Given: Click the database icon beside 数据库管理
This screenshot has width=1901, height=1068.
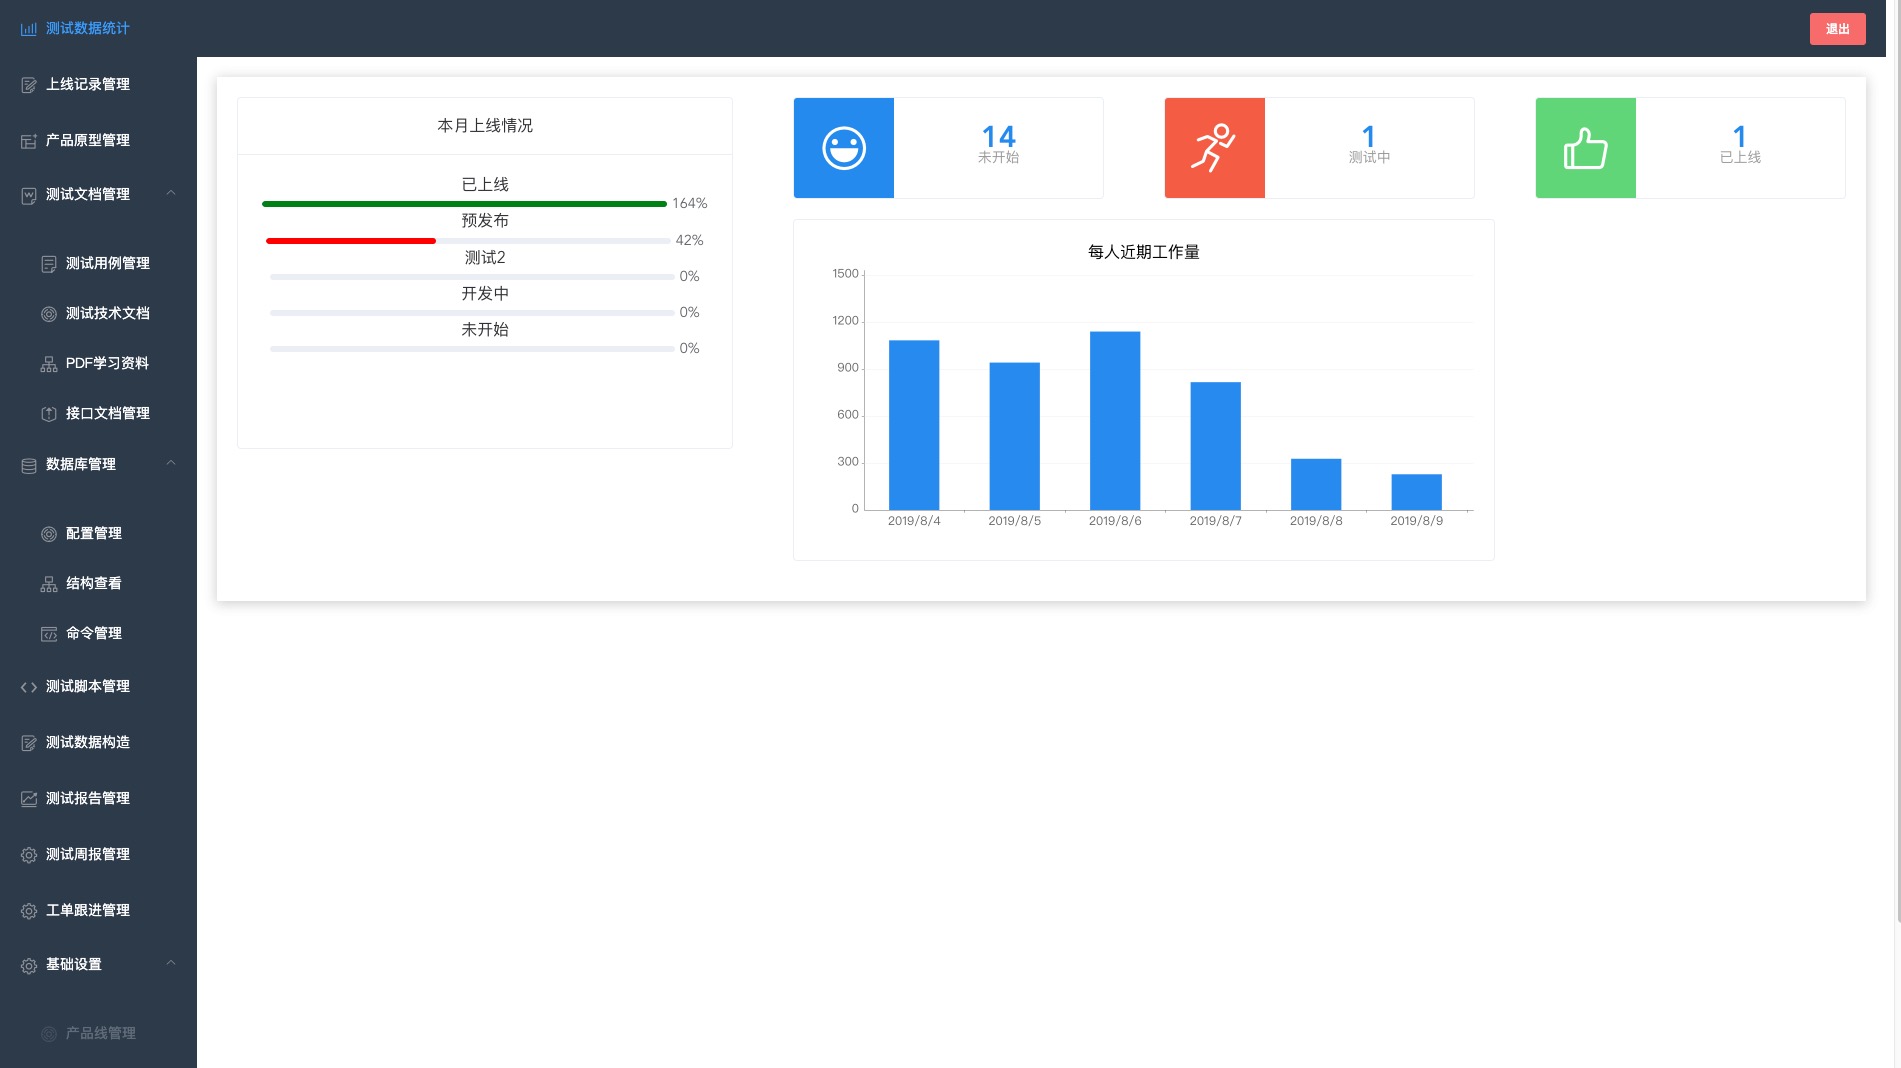Looking at the screenshot, I should pyautogui.click(x=29, y=465).
